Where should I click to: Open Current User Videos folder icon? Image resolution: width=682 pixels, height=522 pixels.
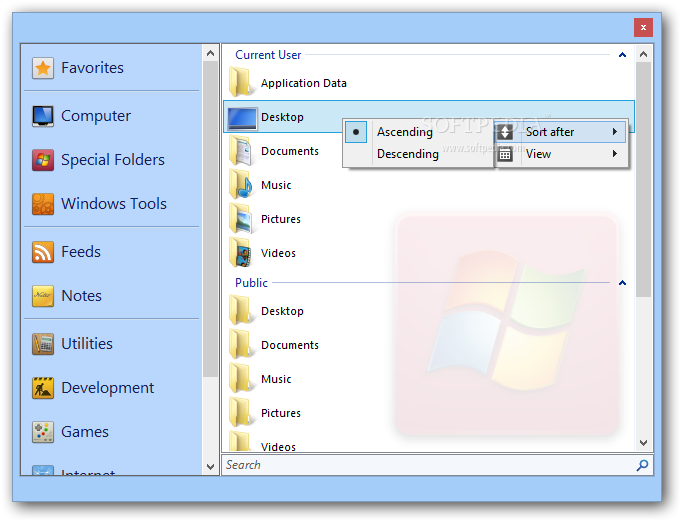point(241,252)
